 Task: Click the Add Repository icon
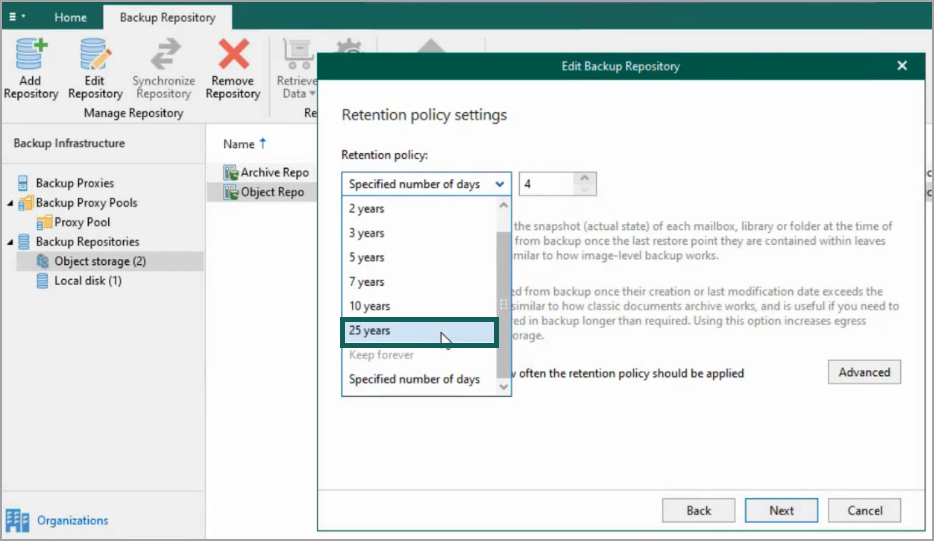coord(30,55)
